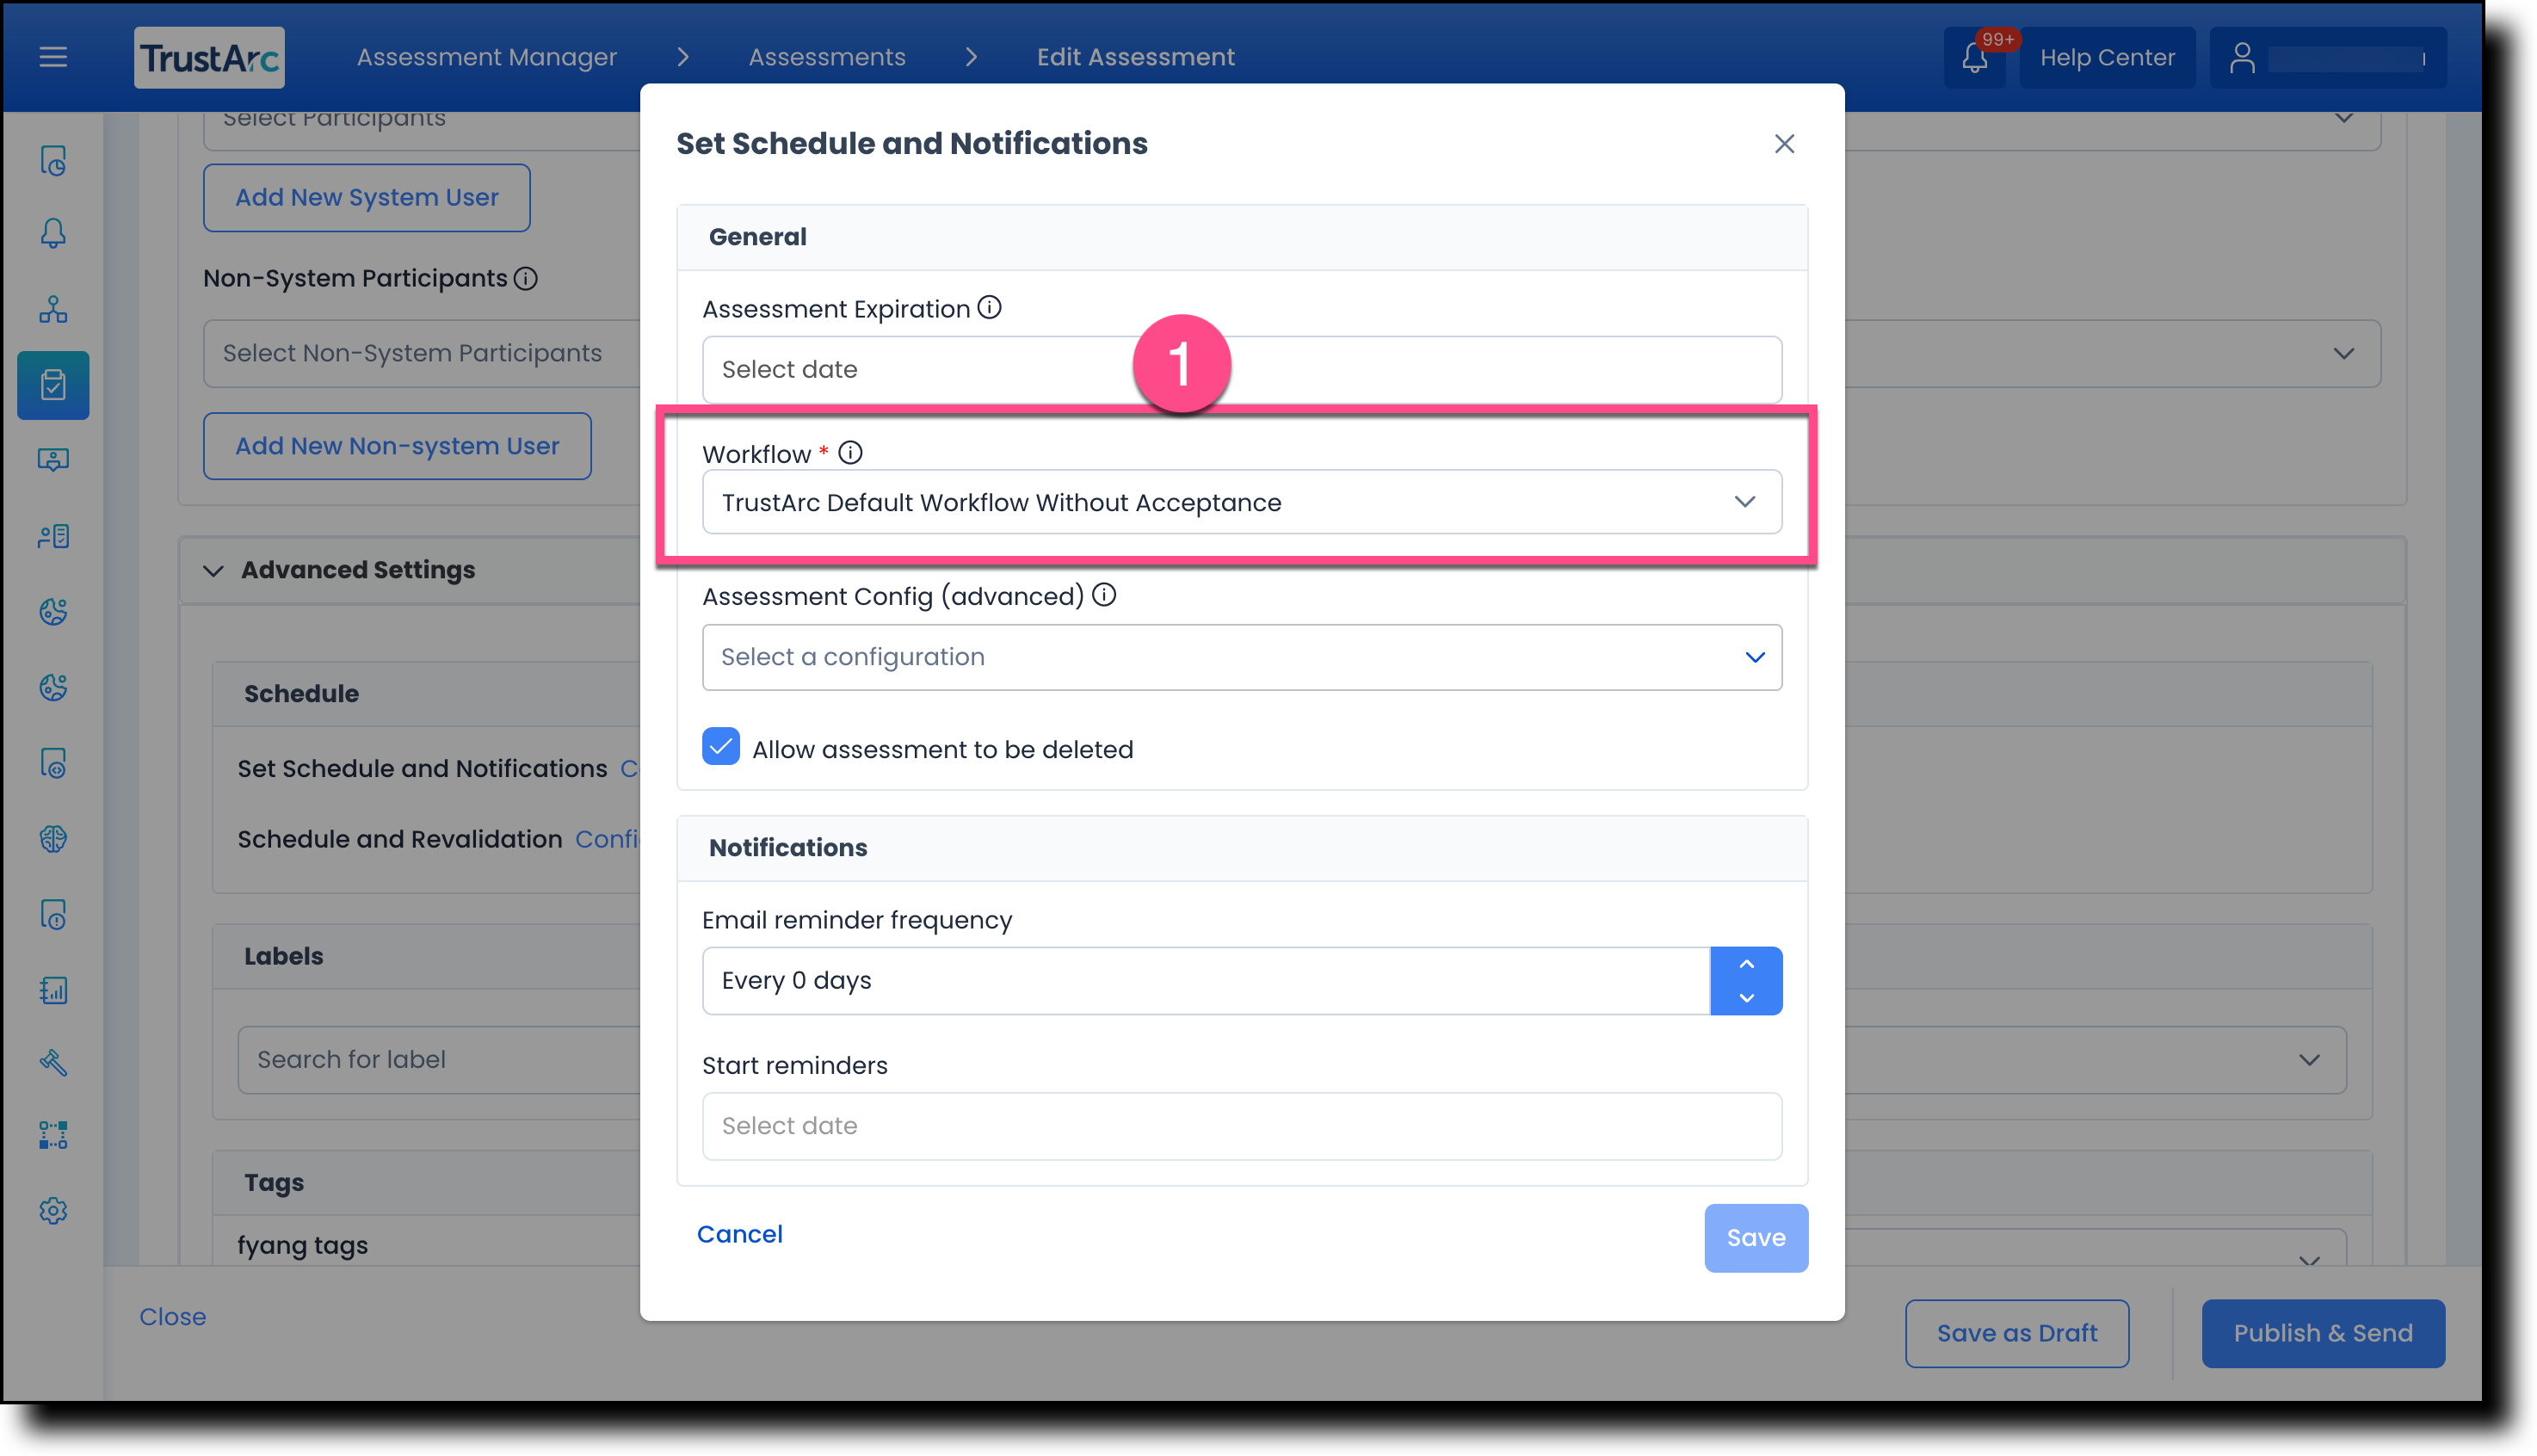Click info icon beside Assessment Config (advanced)

coord(1104,595)
